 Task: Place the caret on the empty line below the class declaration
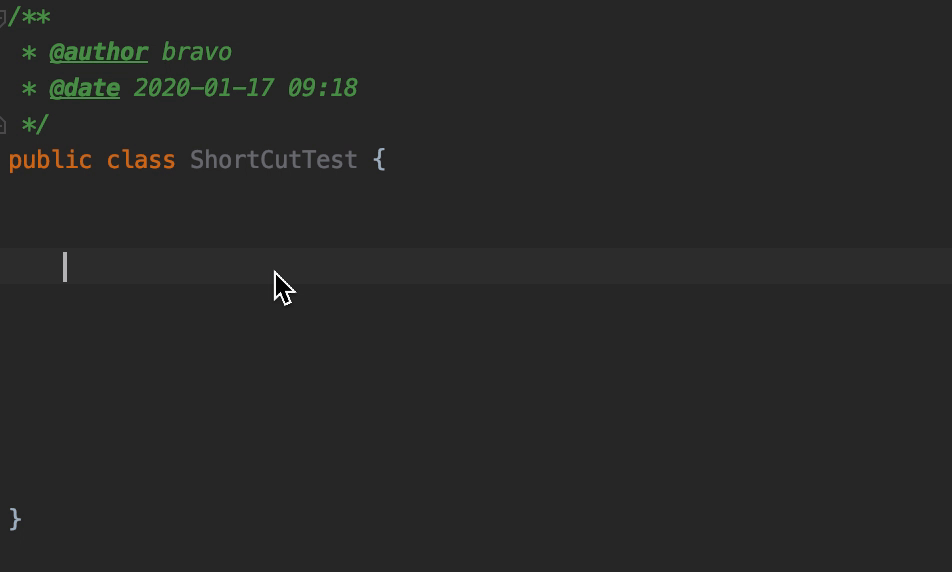click(x=476, y=196)
